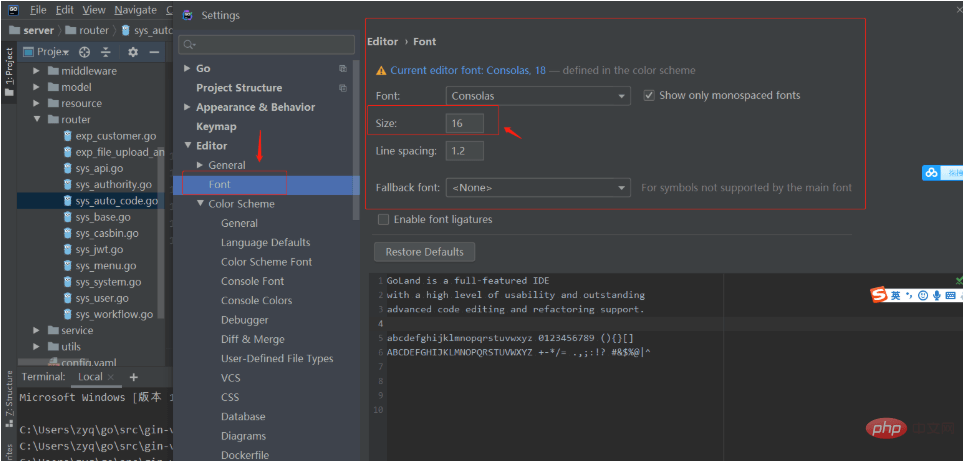Expand the service folder
Viewport: 965px width, 461px height.
tap(36, 331)
